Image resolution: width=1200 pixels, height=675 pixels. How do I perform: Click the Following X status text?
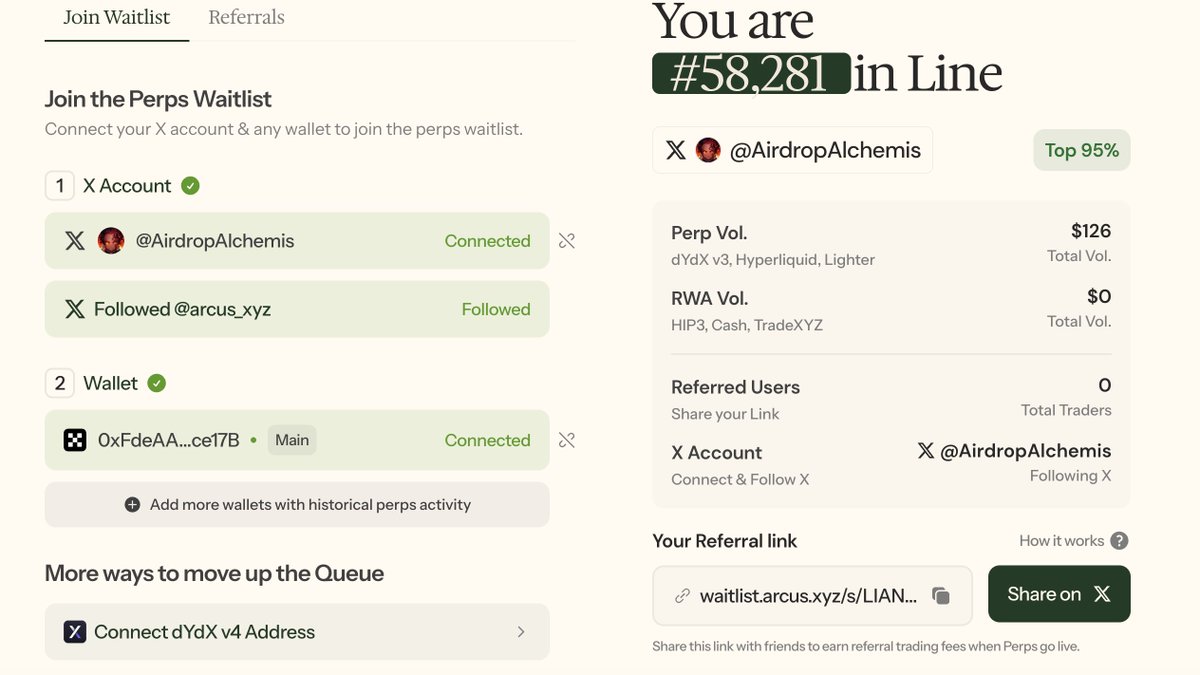click(1071, 476)
